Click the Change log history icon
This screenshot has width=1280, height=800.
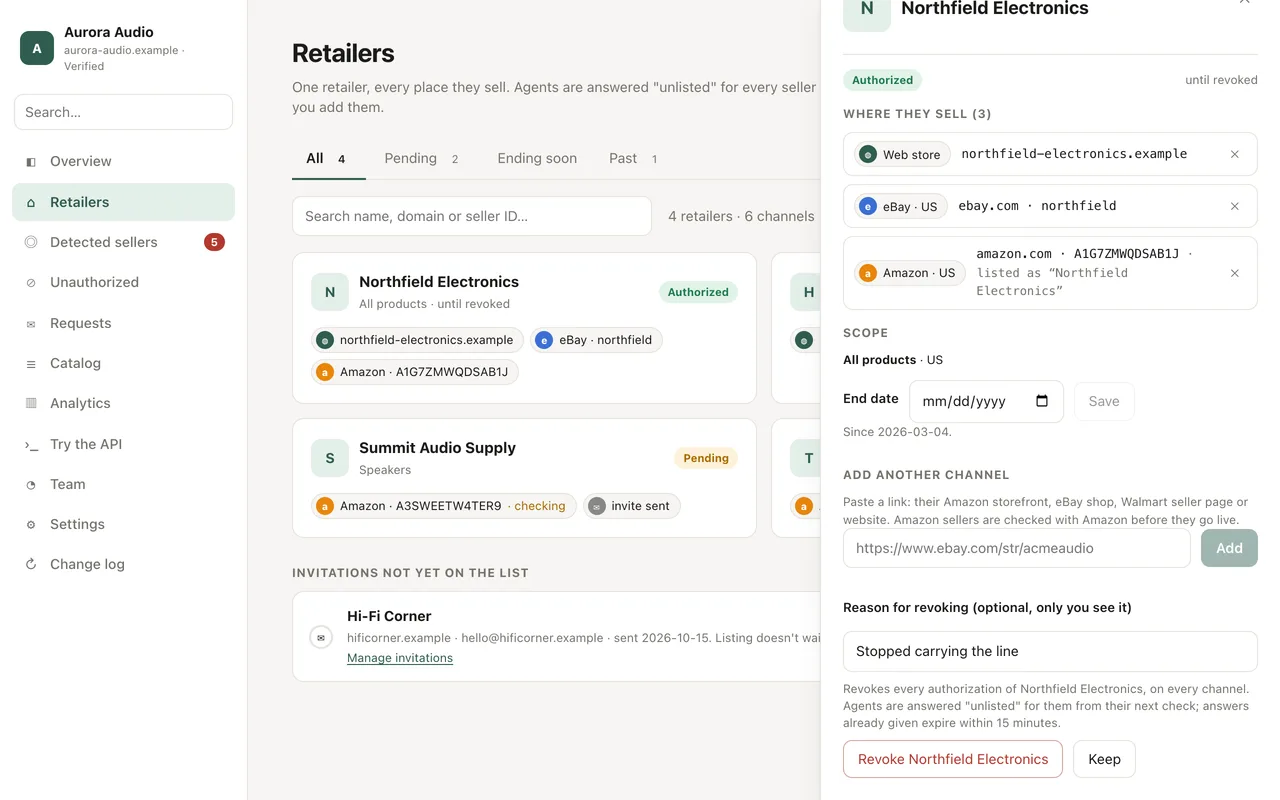pyautogui.click(x=31, y=565)
